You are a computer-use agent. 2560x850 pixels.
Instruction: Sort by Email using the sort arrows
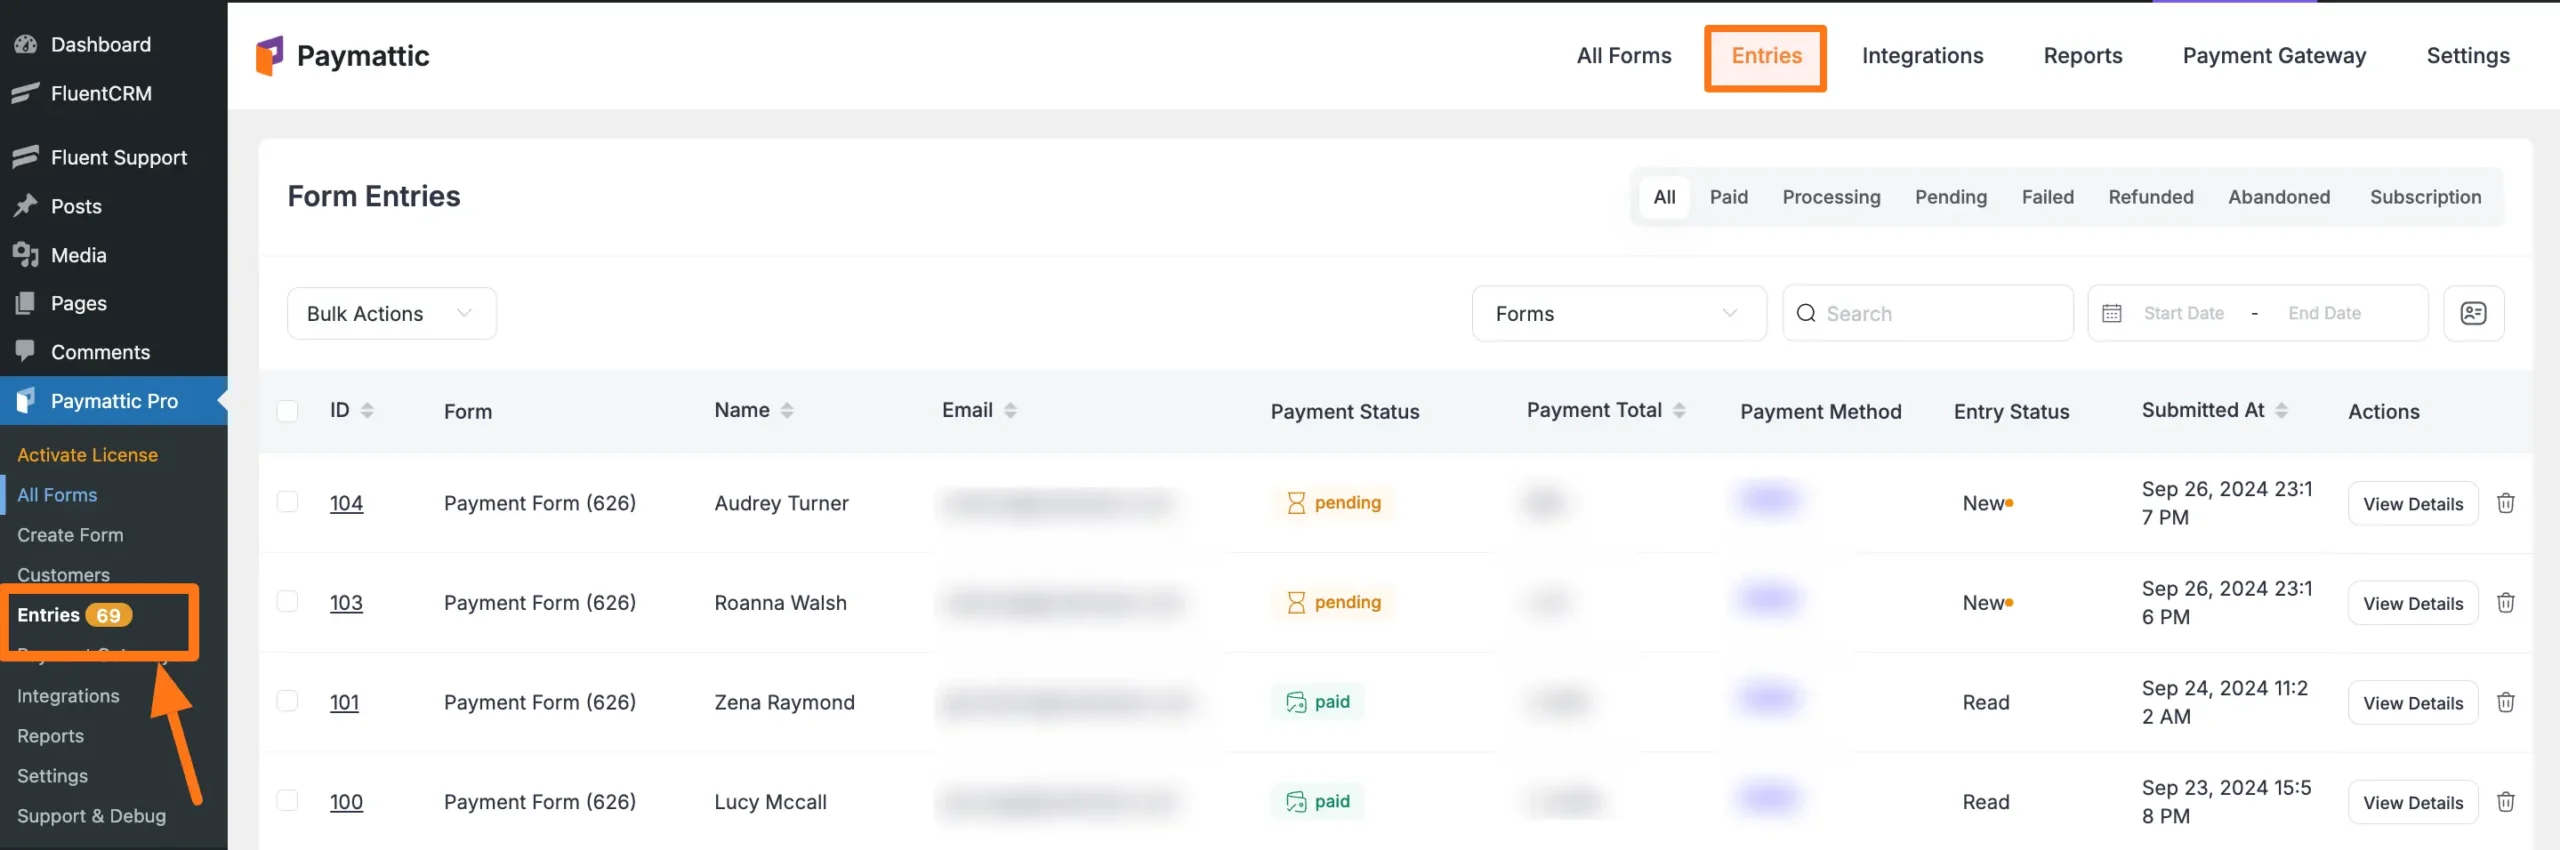1010,410
